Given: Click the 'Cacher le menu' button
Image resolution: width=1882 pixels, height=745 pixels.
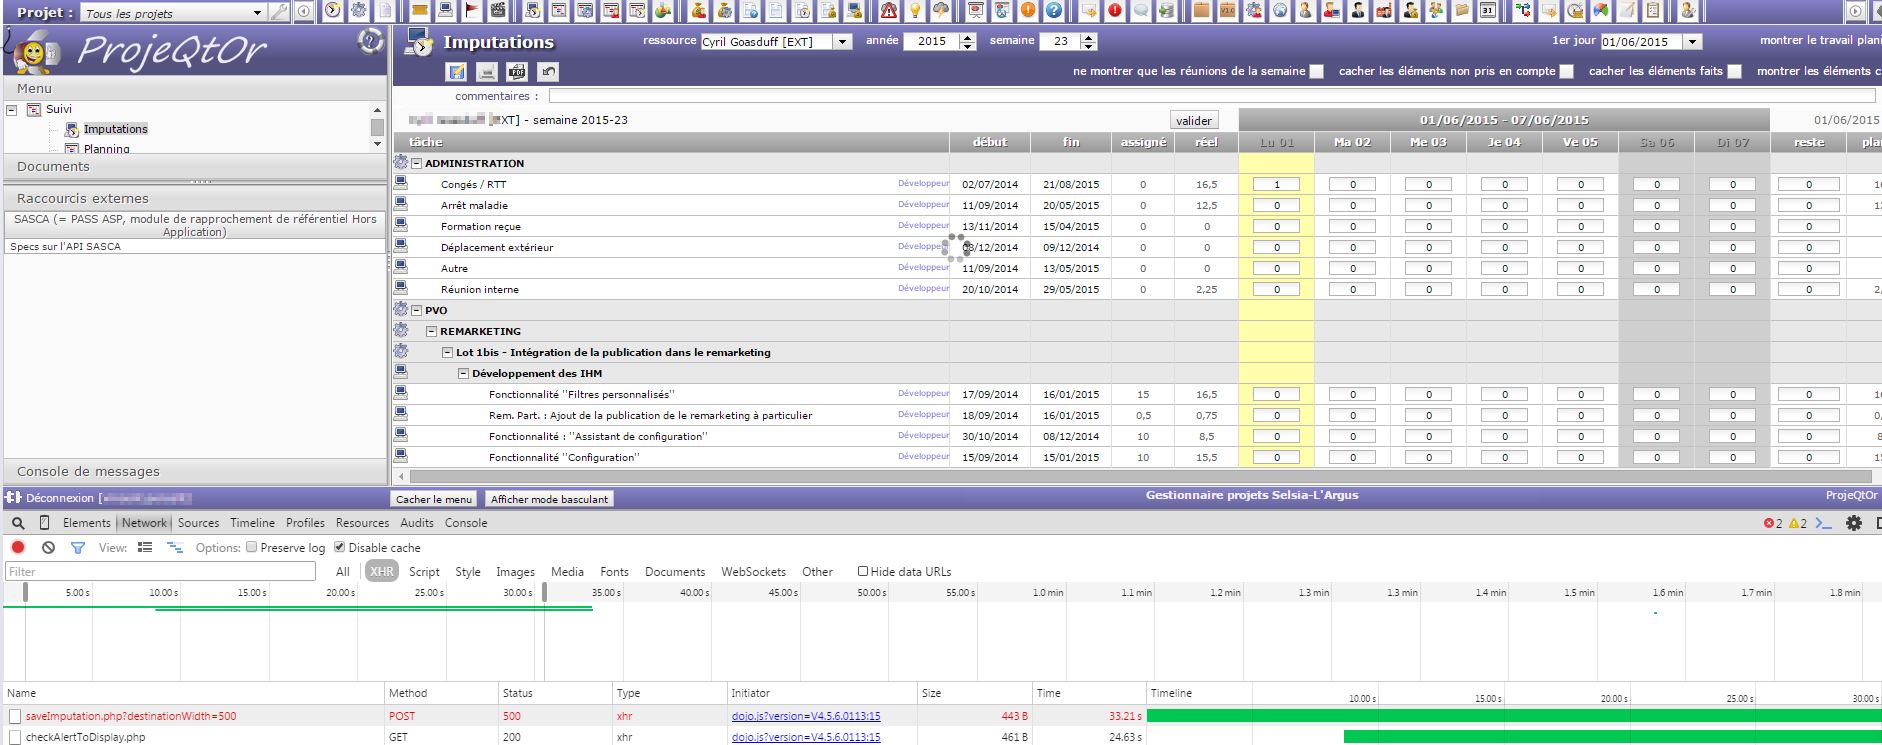Looking at the screenshot, I should [433, 499].
